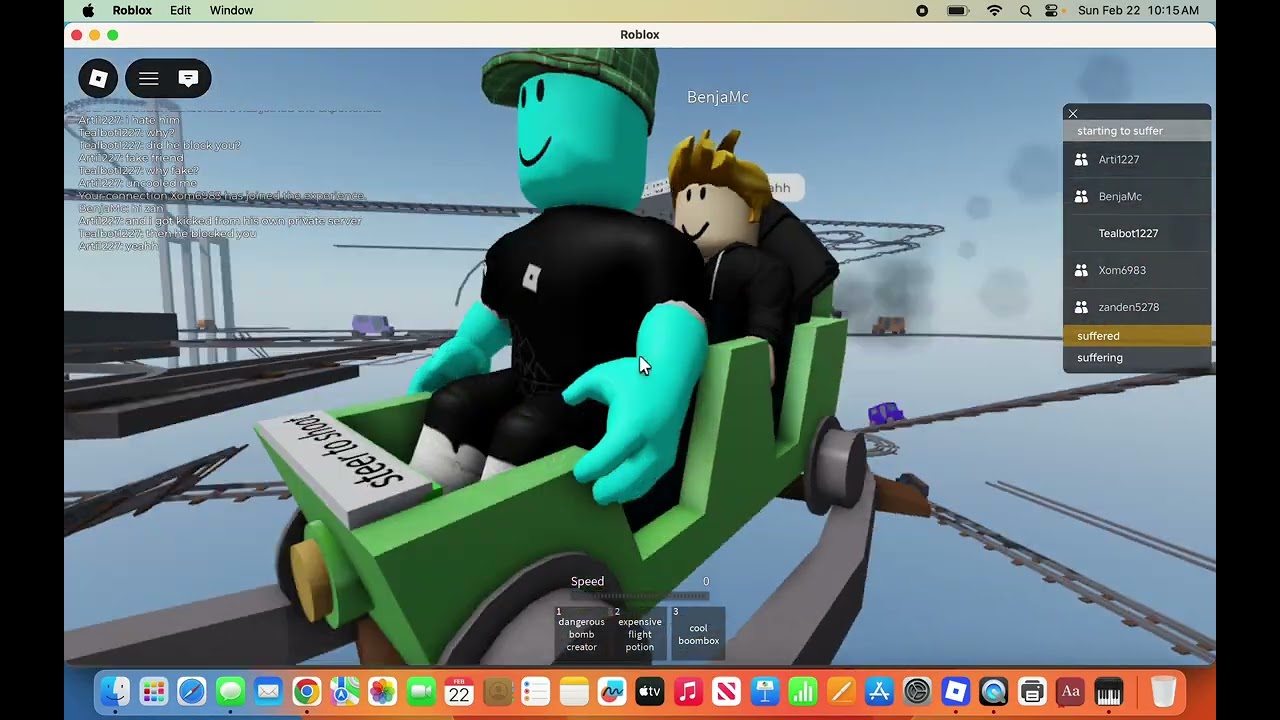Screen dimensions: 1280x720
Task: Equip the dangerous bomb creator tool
Action: (581, 632)
